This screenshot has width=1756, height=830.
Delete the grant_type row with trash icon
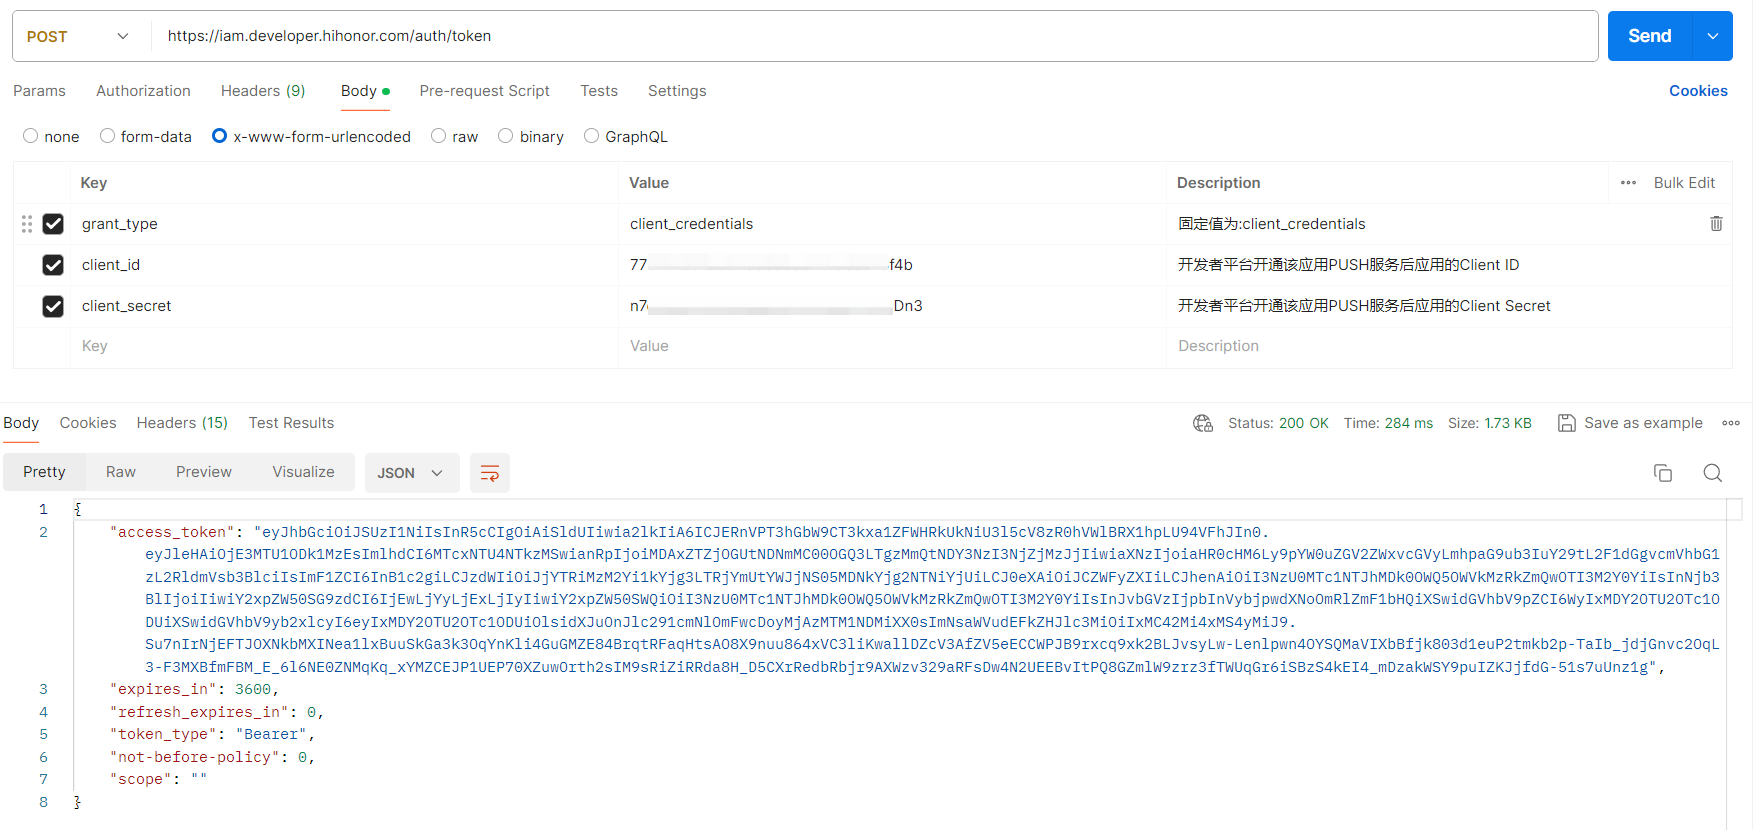coord(1715,224)
